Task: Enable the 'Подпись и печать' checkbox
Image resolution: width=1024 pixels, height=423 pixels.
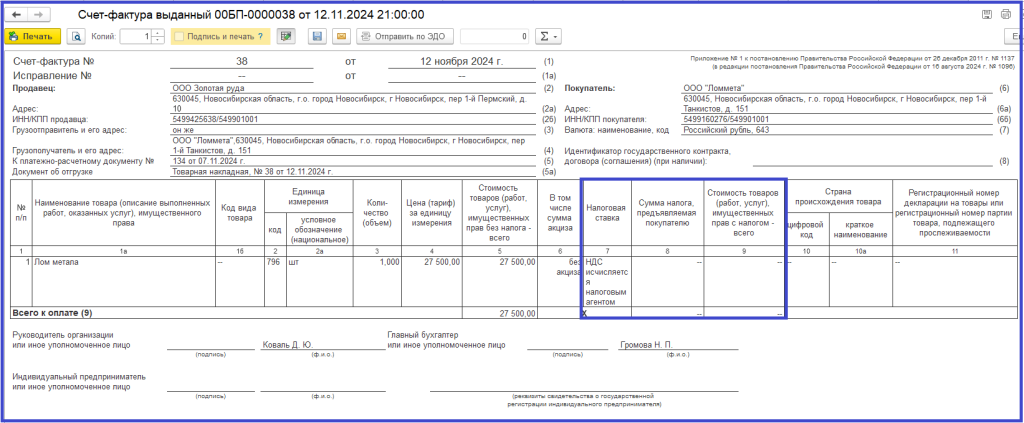Action: 180,37
